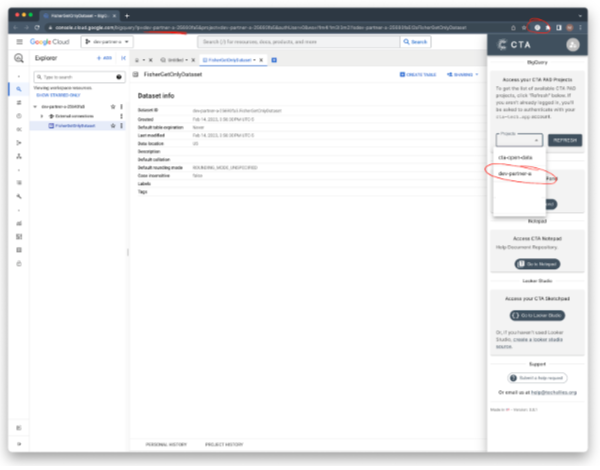Bookmark this page with the star icon
This screenshot has width=600, height=470.
coord(524,28)
